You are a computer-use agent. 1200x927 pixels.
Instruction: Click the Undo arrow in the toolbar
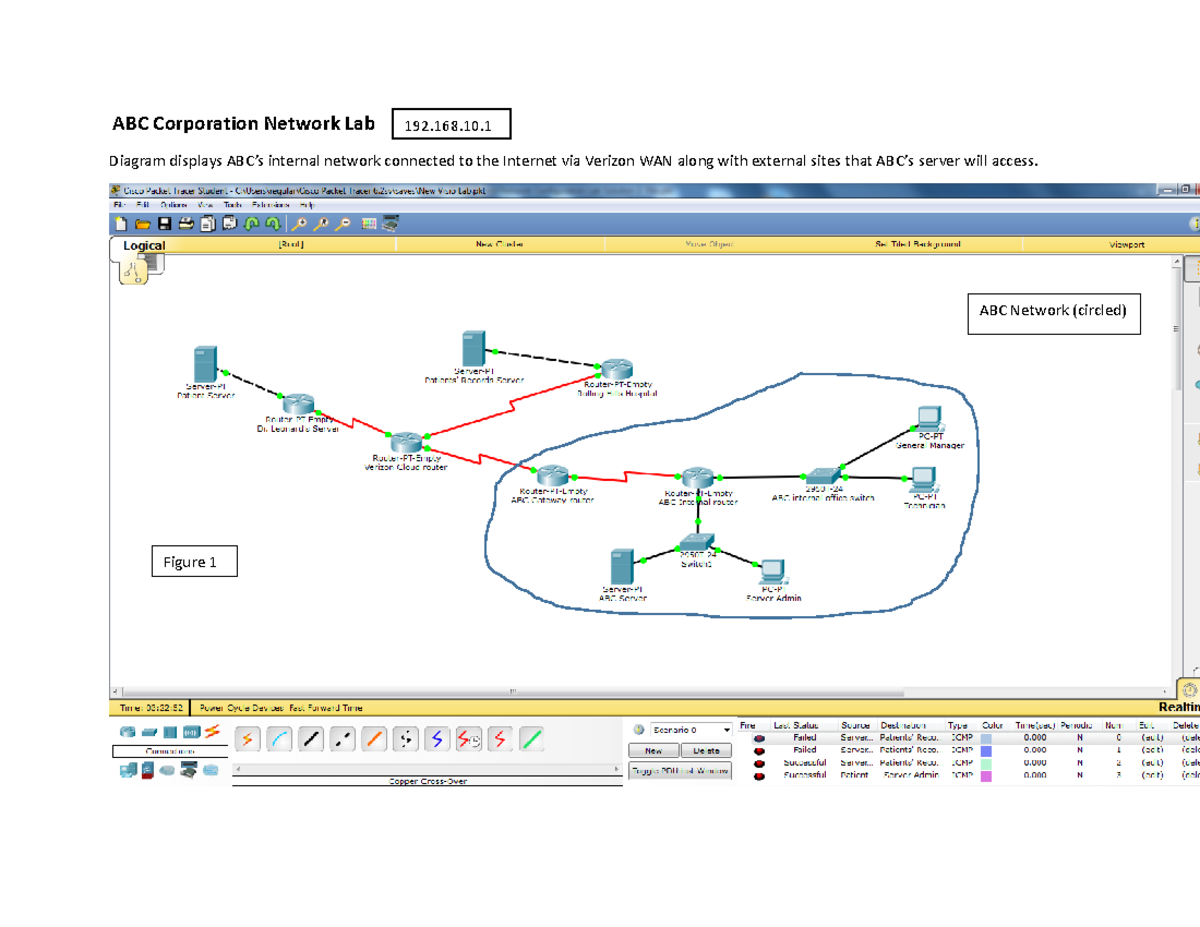pyautogui.click(x=250, y=224)
